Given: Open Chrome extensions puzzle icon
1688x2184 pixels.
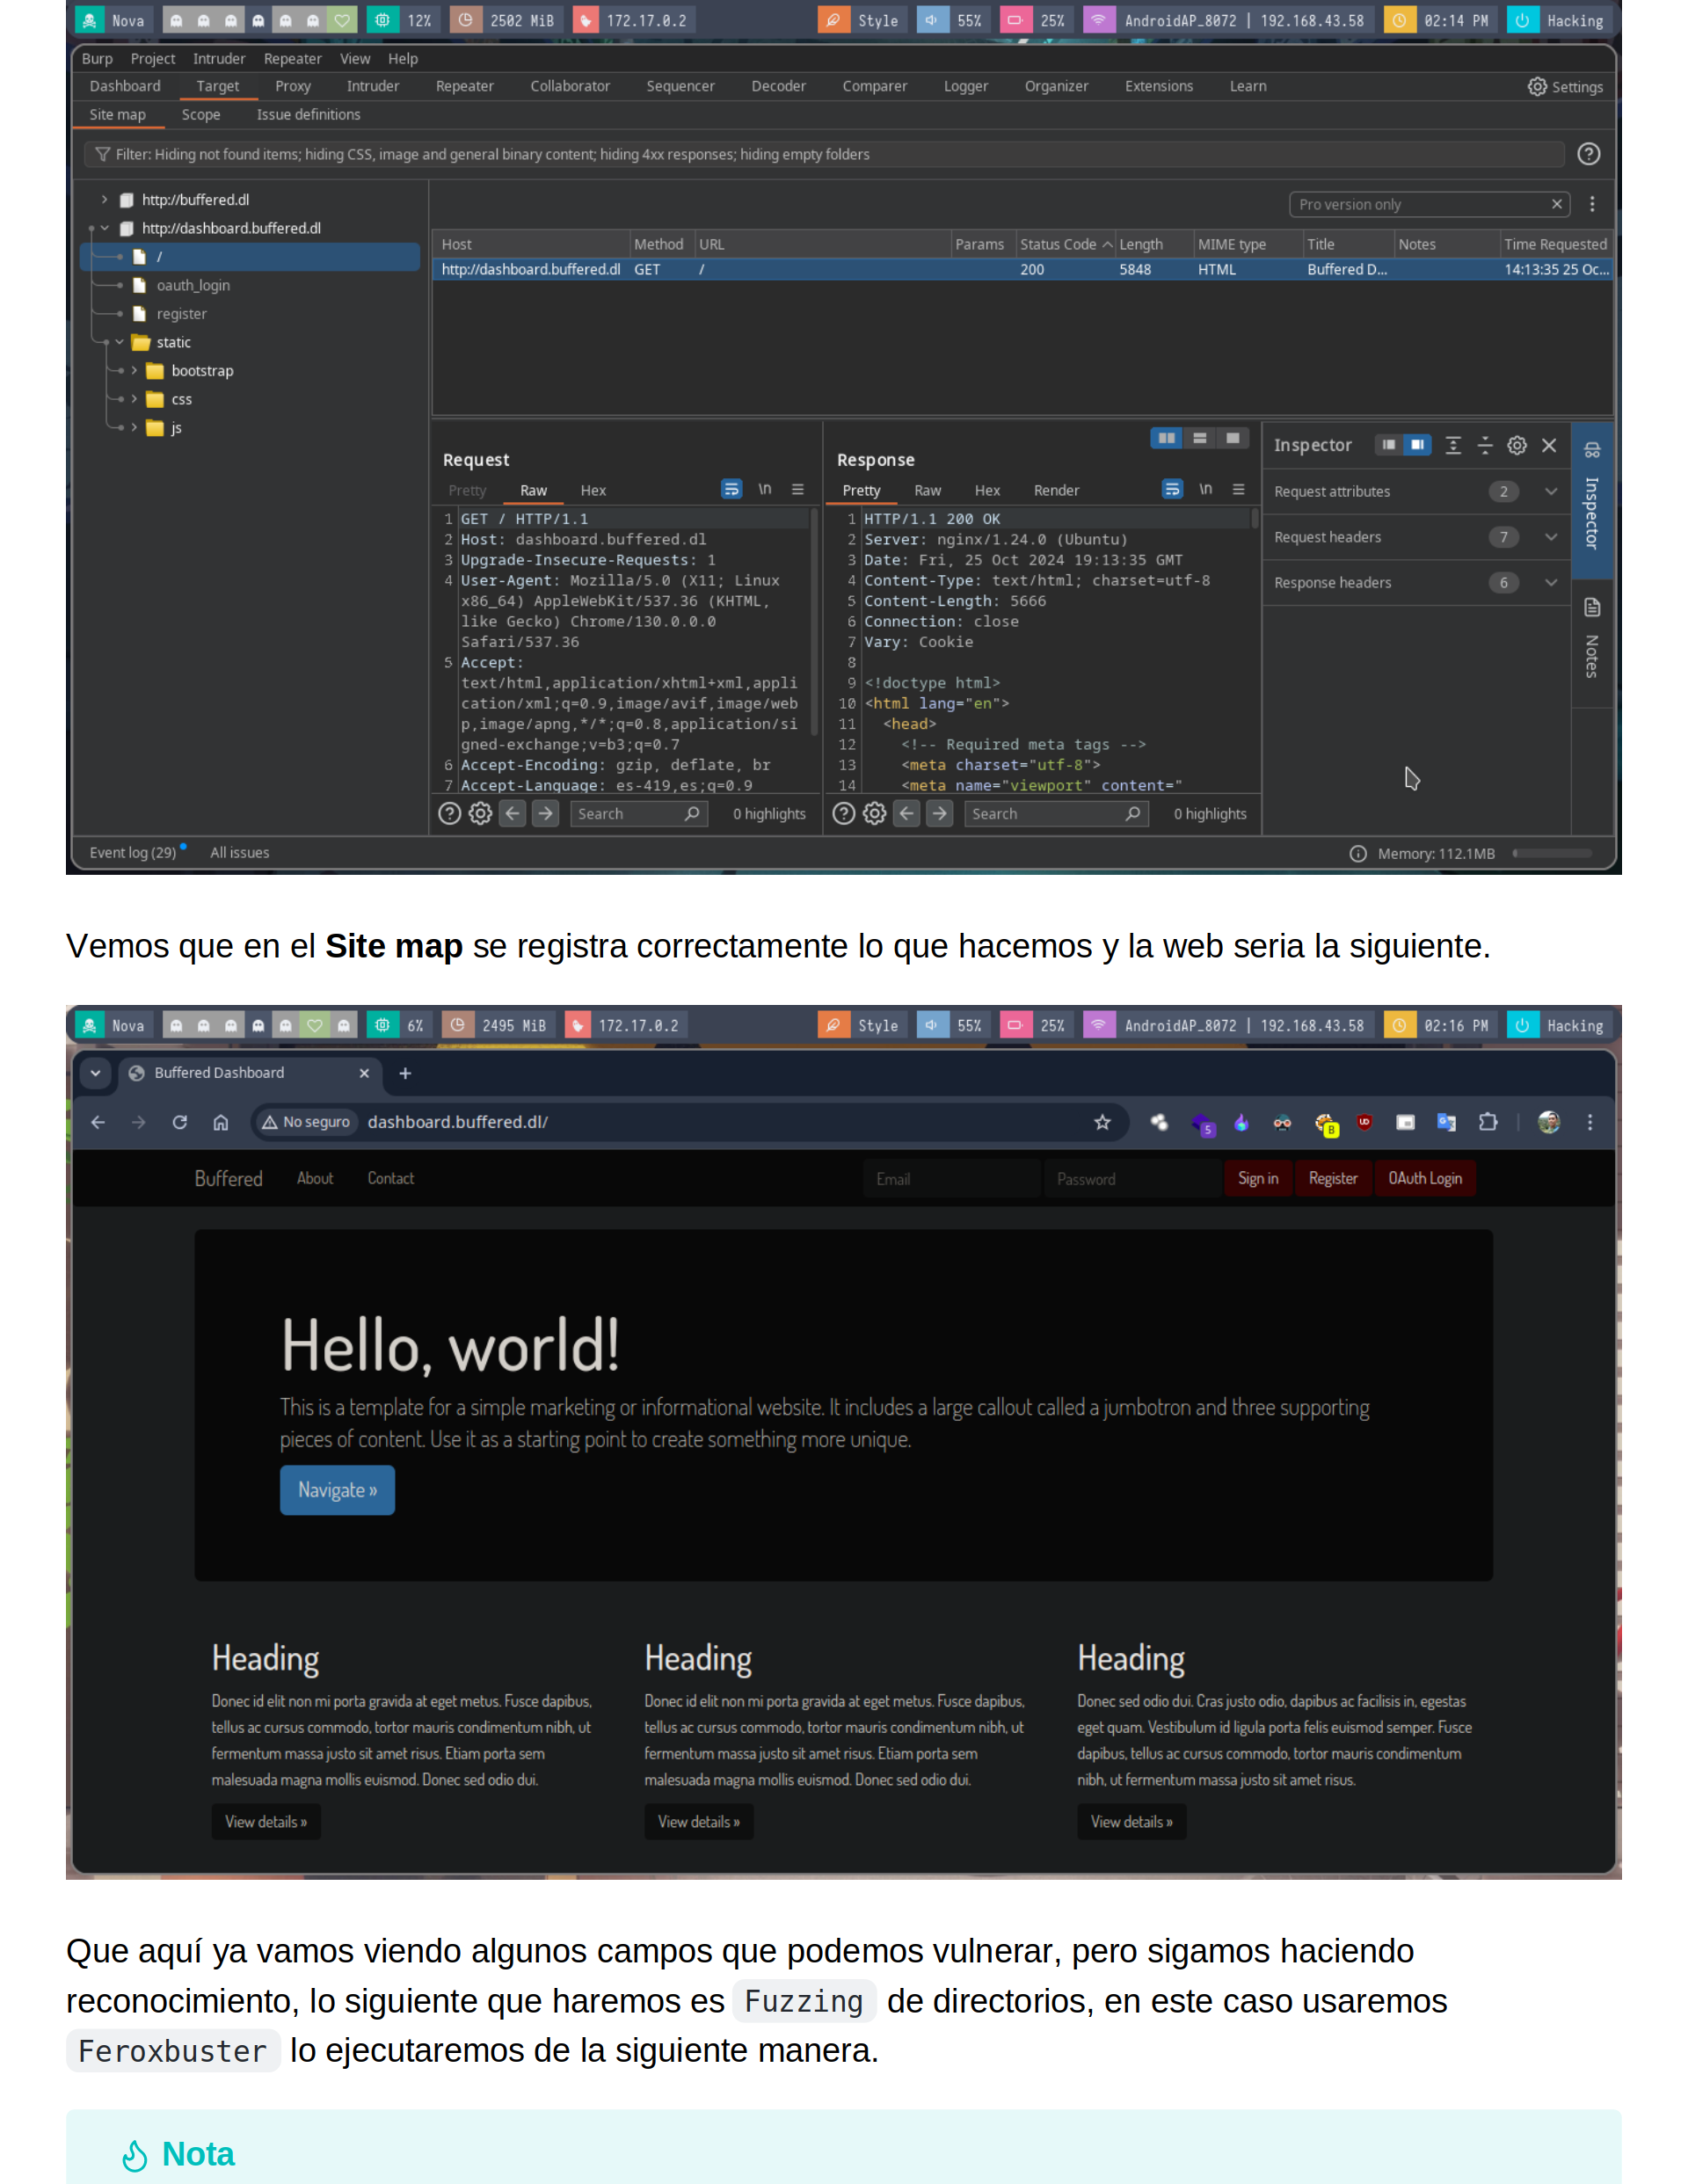Looking at the screenshot, I should [x=1488, y=1122].
